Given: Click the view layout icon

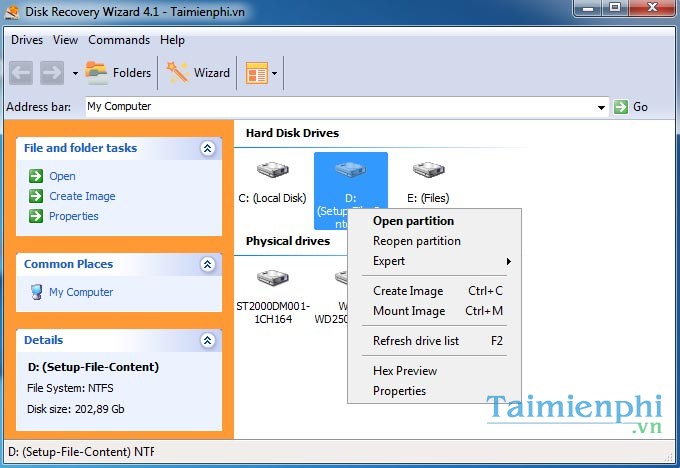Looking at the screenshot, I should (257, 72).
